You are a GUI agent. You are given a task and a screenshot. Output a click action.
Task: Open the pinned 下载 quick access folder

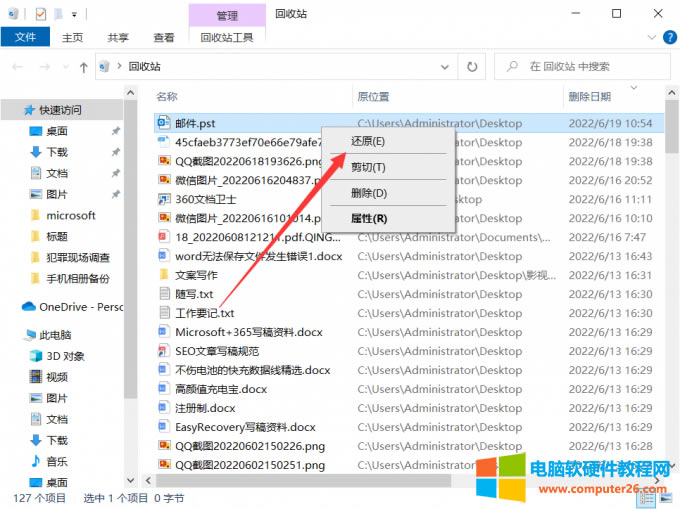point(57,152)
